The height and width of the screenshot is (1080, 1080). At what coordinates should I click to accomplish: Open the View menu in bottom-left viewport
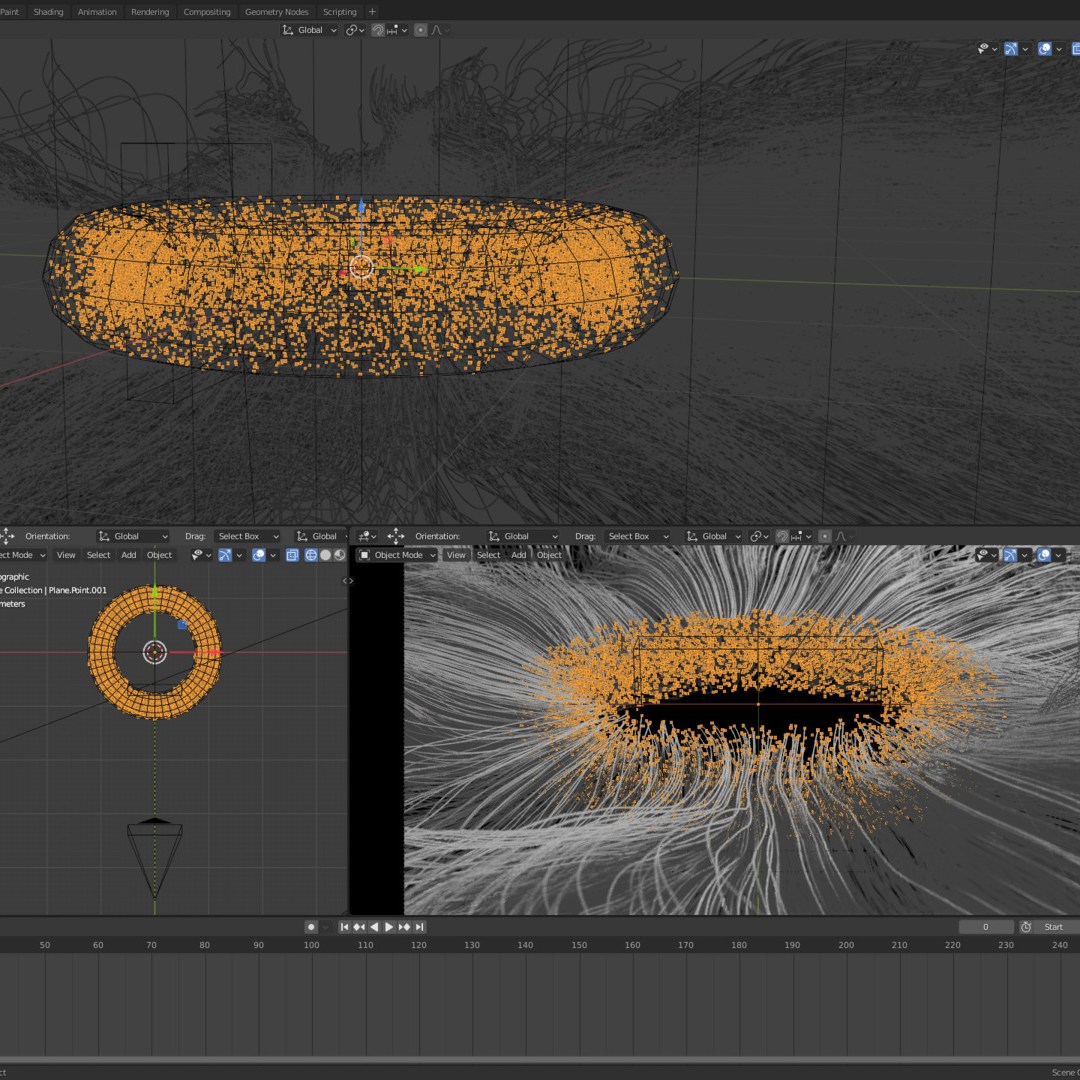pyautogui.click(x=66, y=555)
